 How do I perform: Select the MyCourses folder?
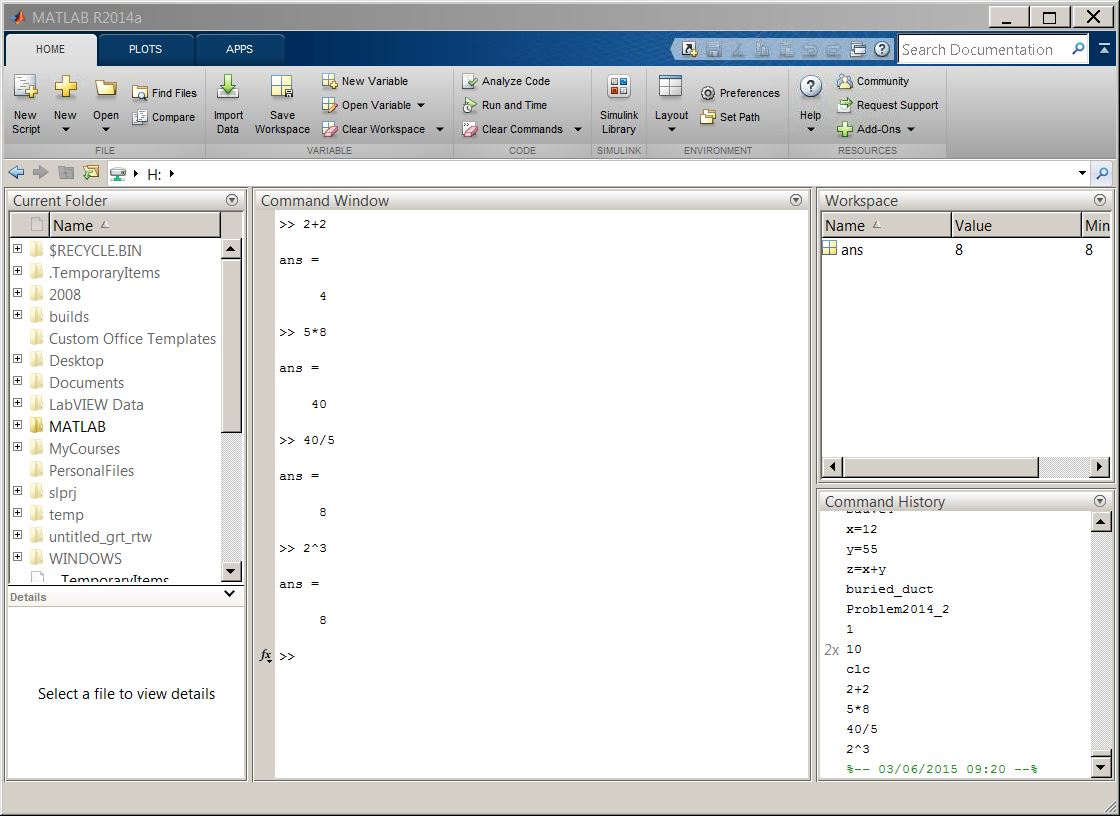click(84, 449)
